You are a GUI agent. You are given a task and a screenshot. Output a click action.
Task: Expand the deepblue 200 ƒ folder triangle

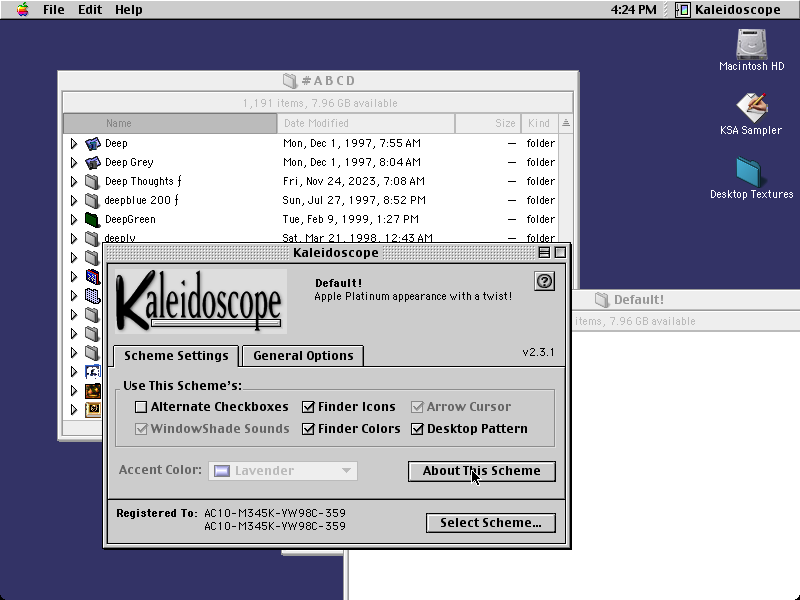(x=74, y=200)
